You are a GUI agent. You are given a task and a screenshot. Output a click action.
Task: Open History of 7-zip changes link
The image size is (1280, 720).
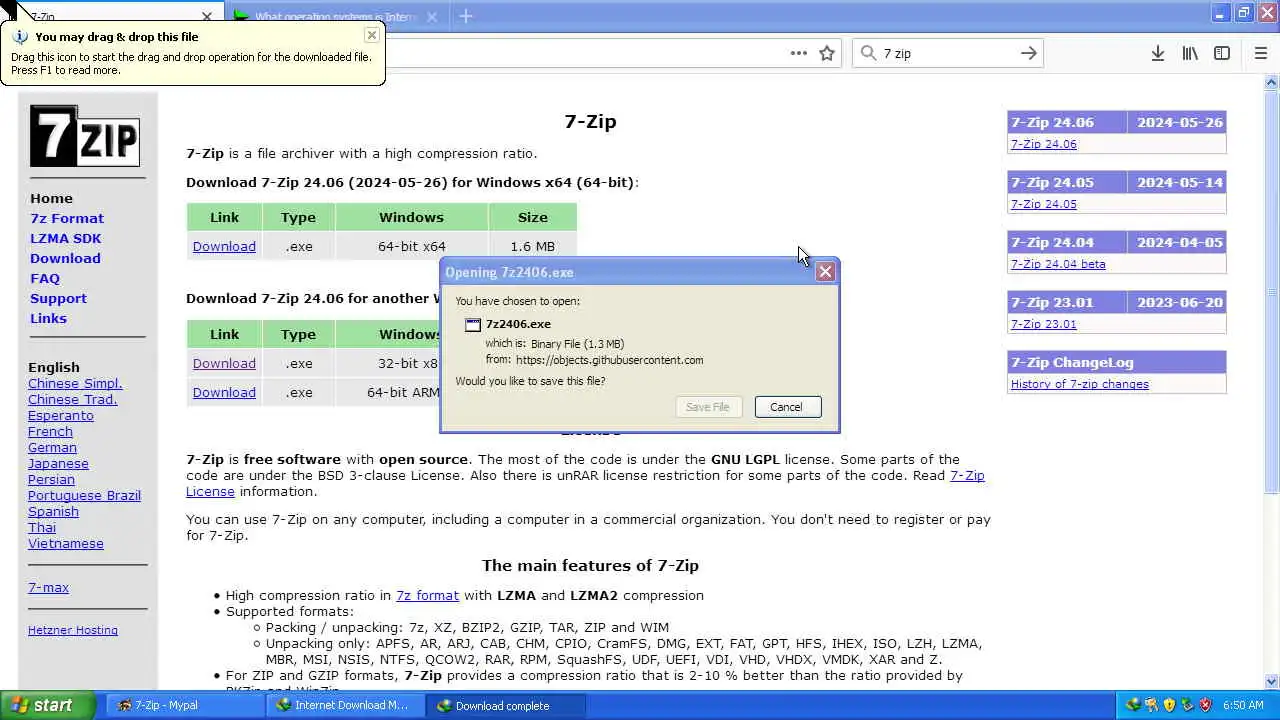1079,384
